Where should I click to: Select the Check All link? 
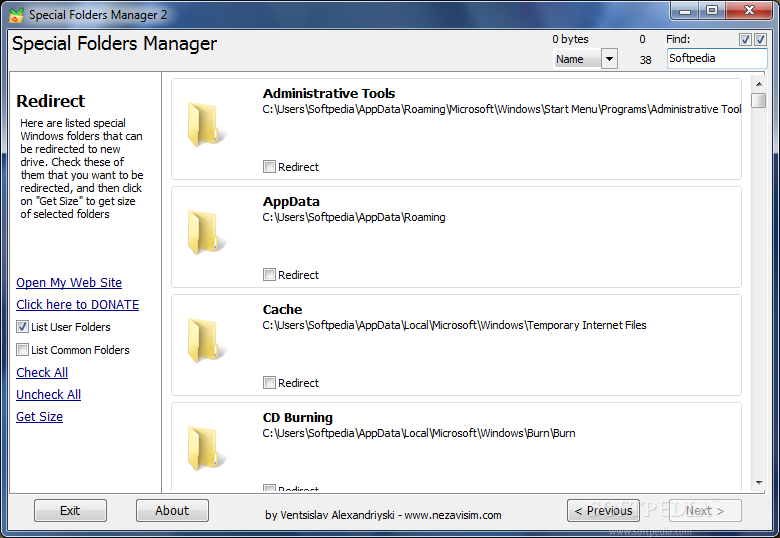(x=42, y=372)
